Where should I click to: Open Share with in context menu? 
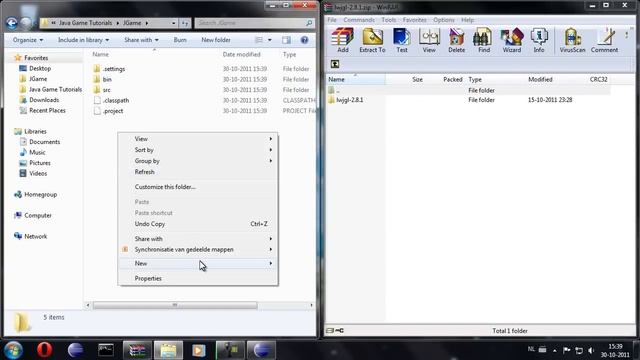tap(198, 239)
